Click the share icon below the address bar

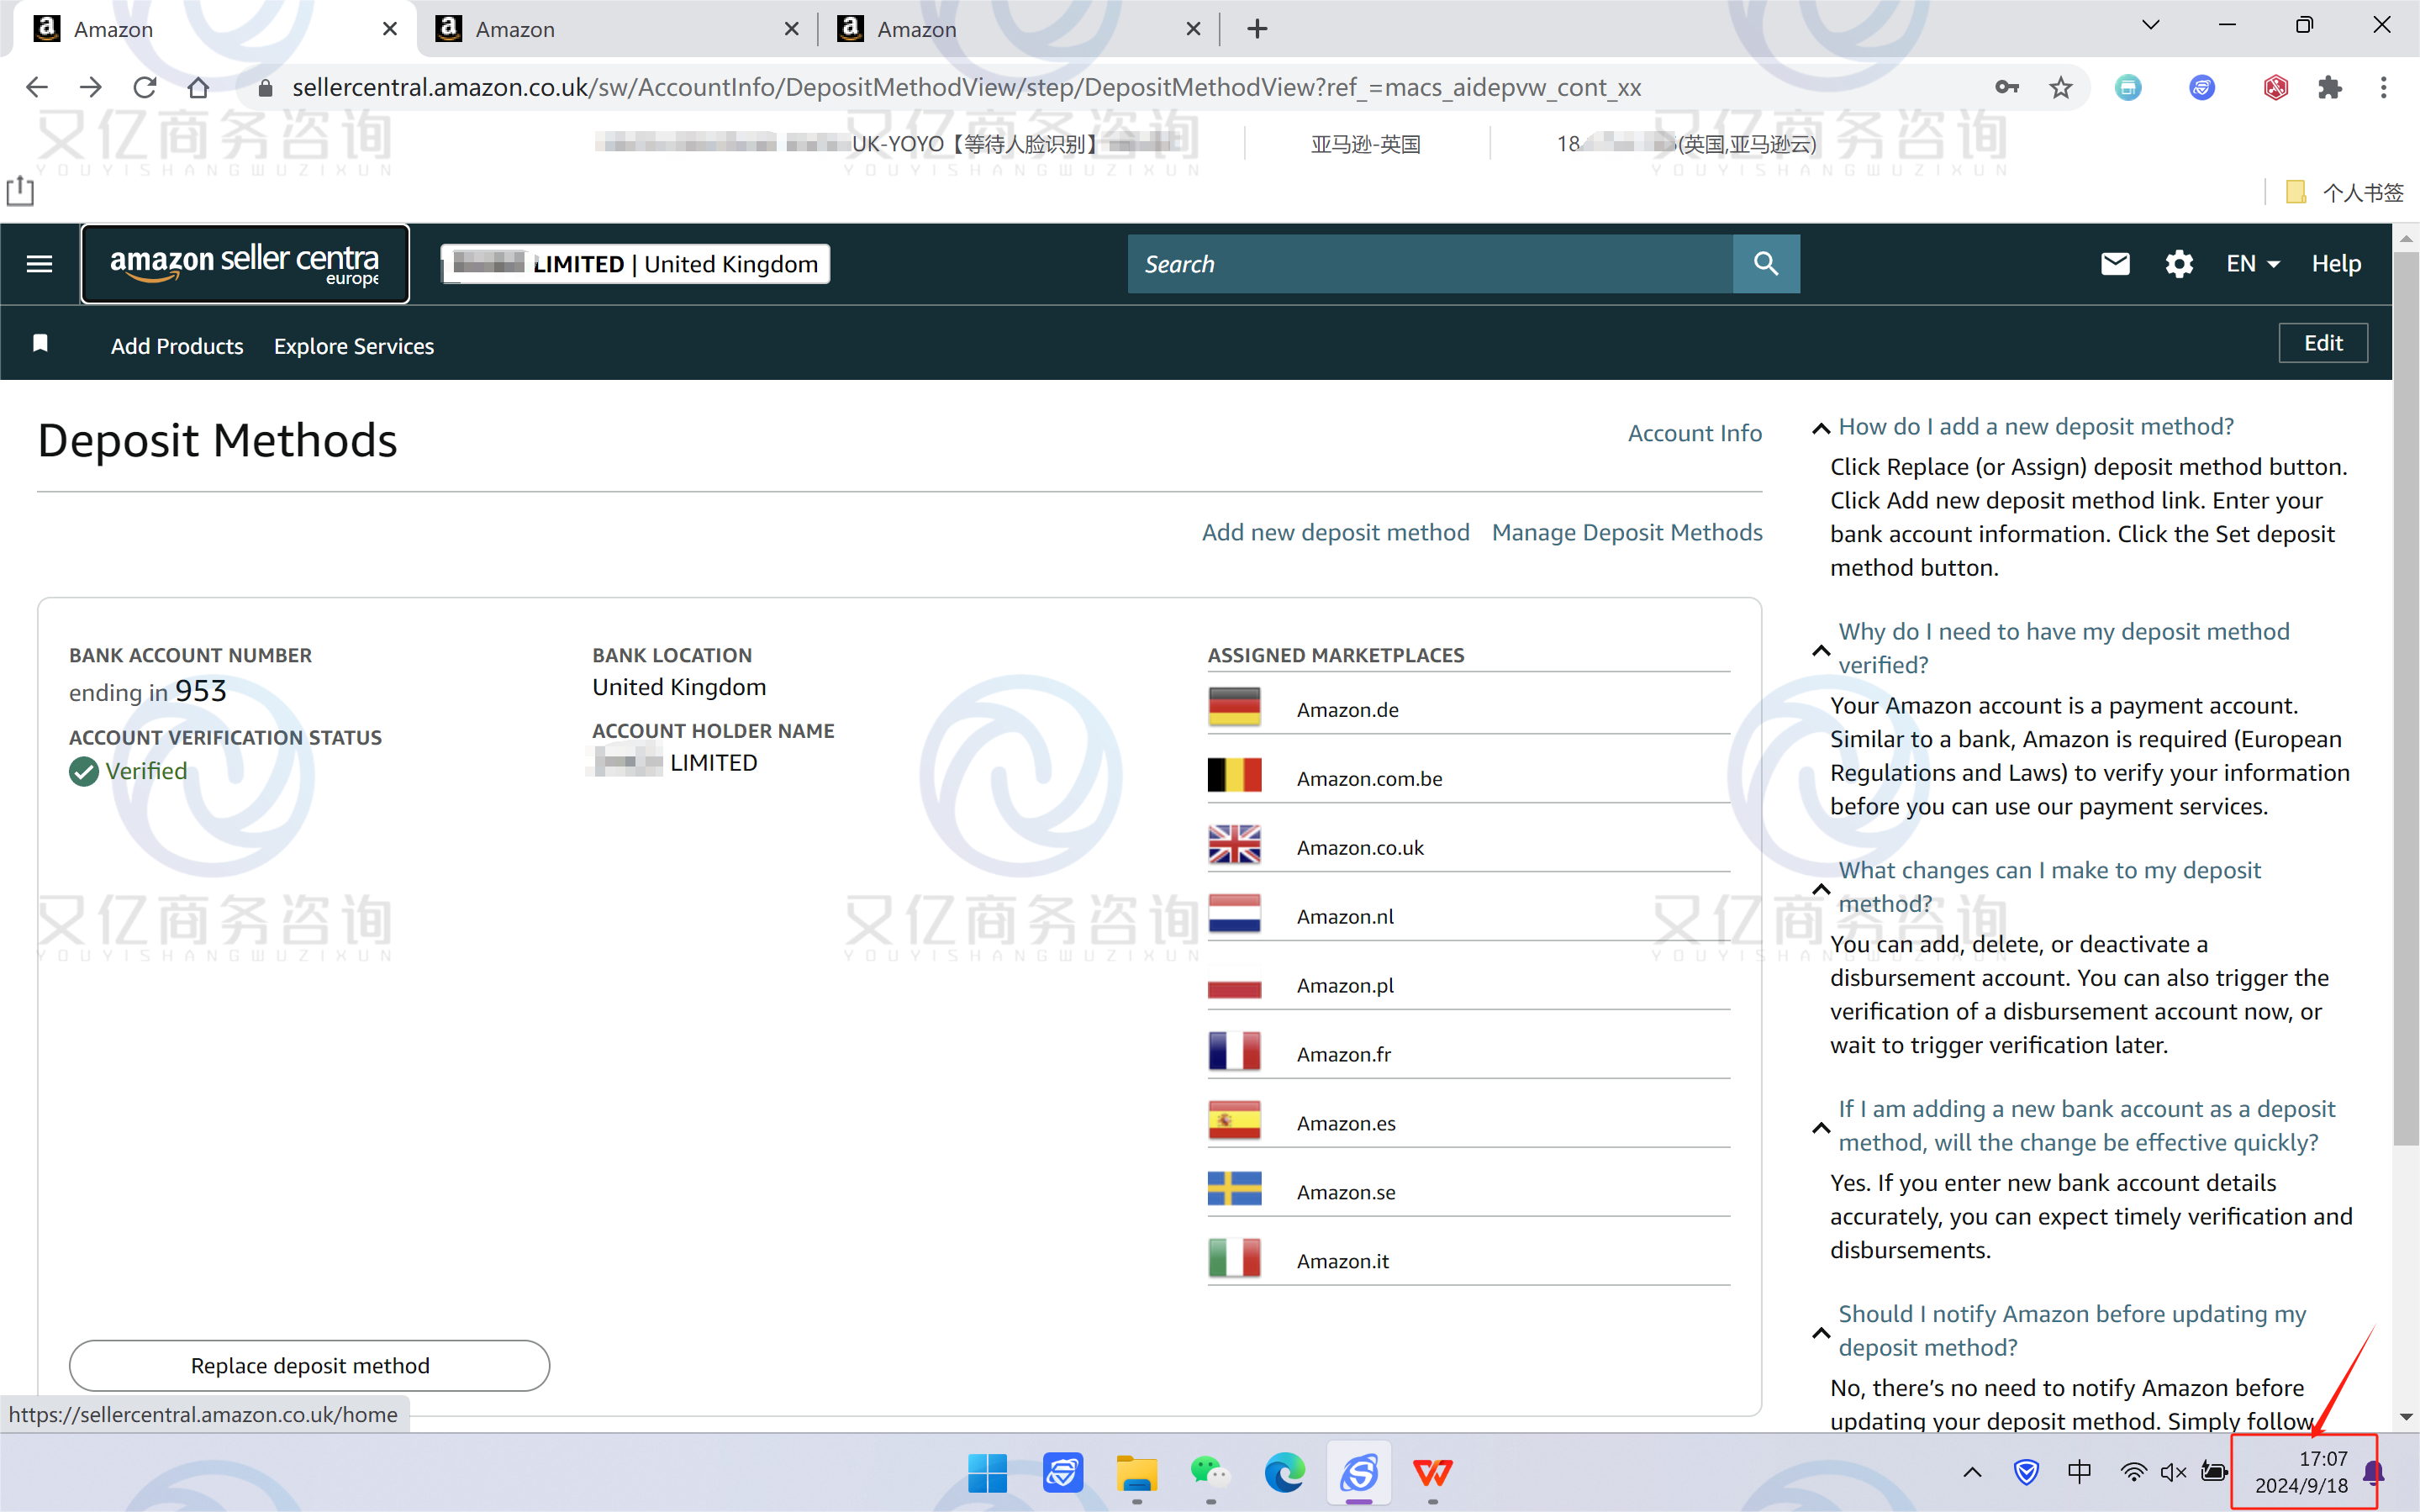coord(20,190)
